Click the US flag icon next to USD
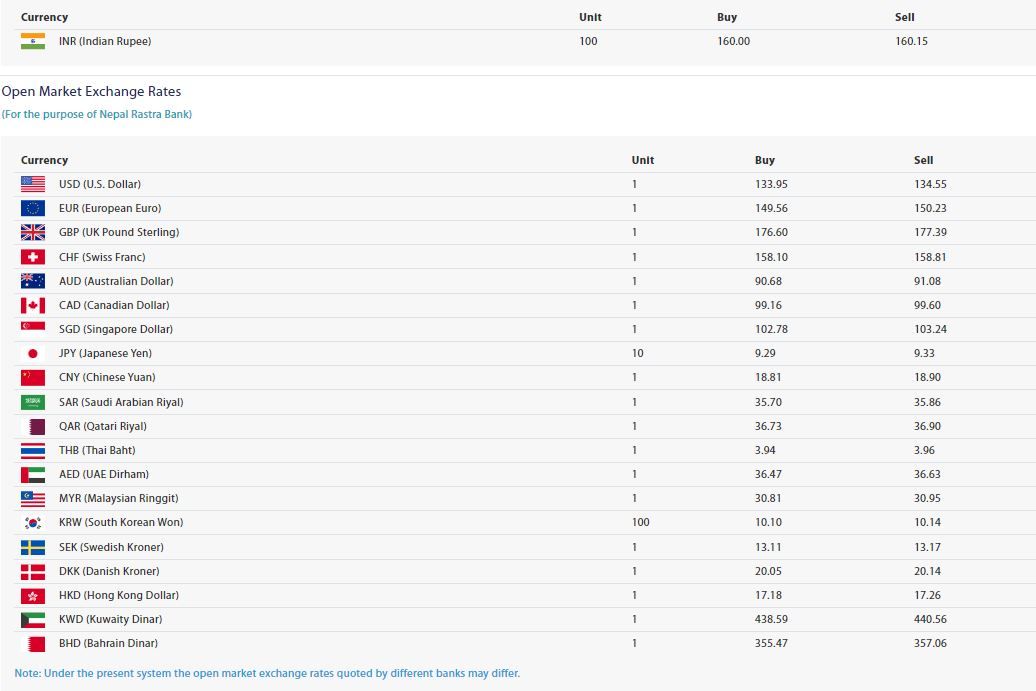1036x691 pixels. click(32, 184)
